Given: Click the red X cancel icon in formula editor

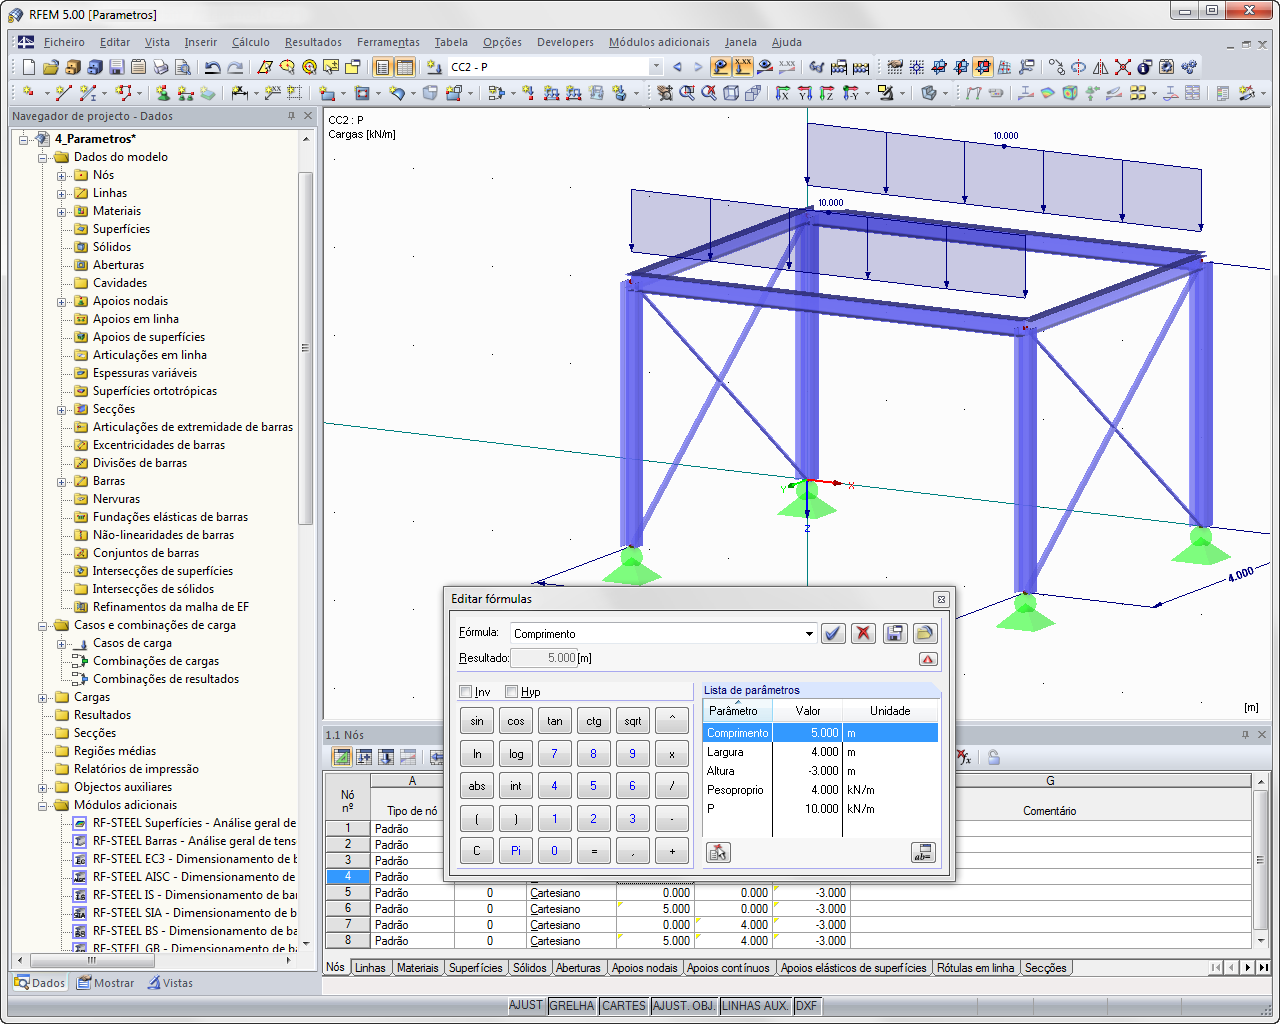Looking at the screenshot, I should (863, 633).
